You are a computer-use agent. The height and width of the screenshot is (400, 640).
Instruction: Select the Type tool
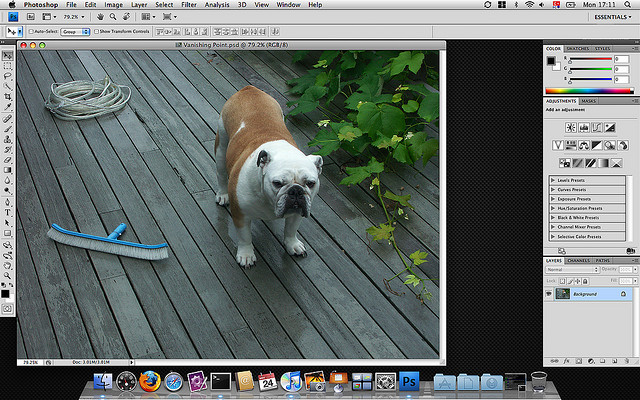[x=7, y=213]
